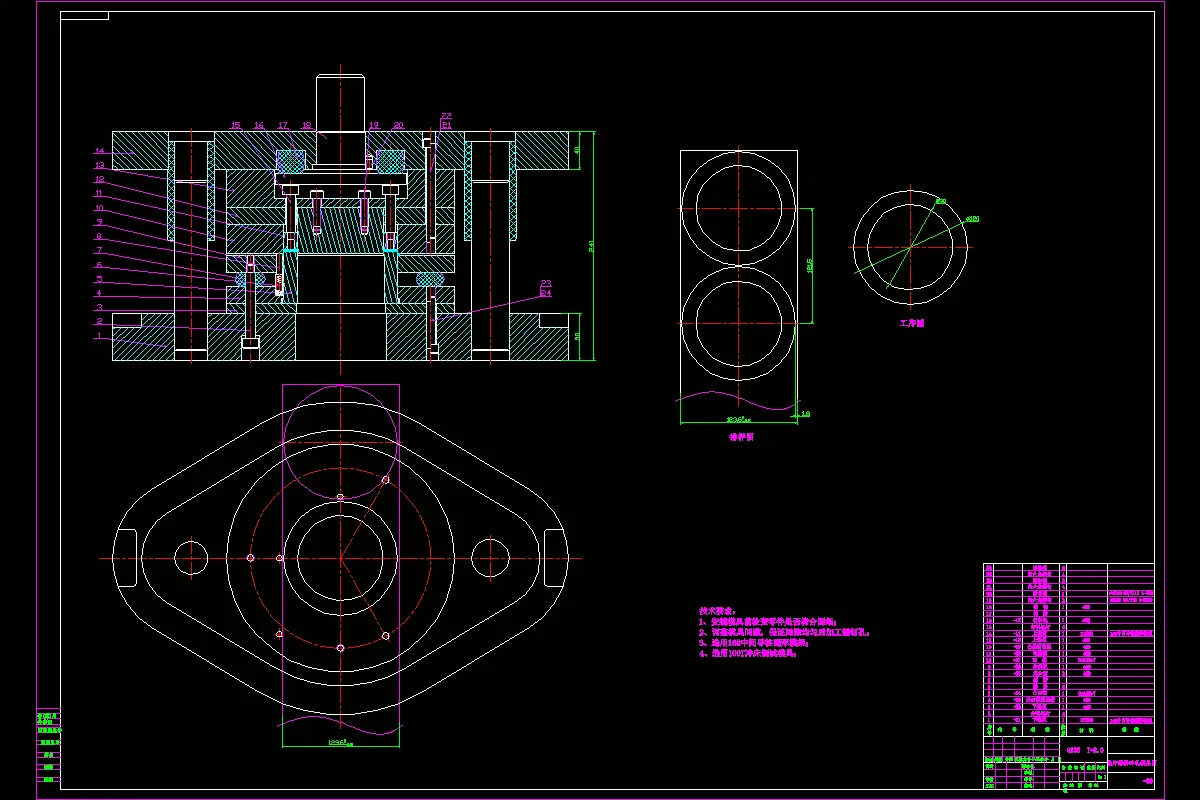This screenshot has width=1200, height=800.
Task: Pick the right guide pillar hole in plan view
Action: (490, 557)
